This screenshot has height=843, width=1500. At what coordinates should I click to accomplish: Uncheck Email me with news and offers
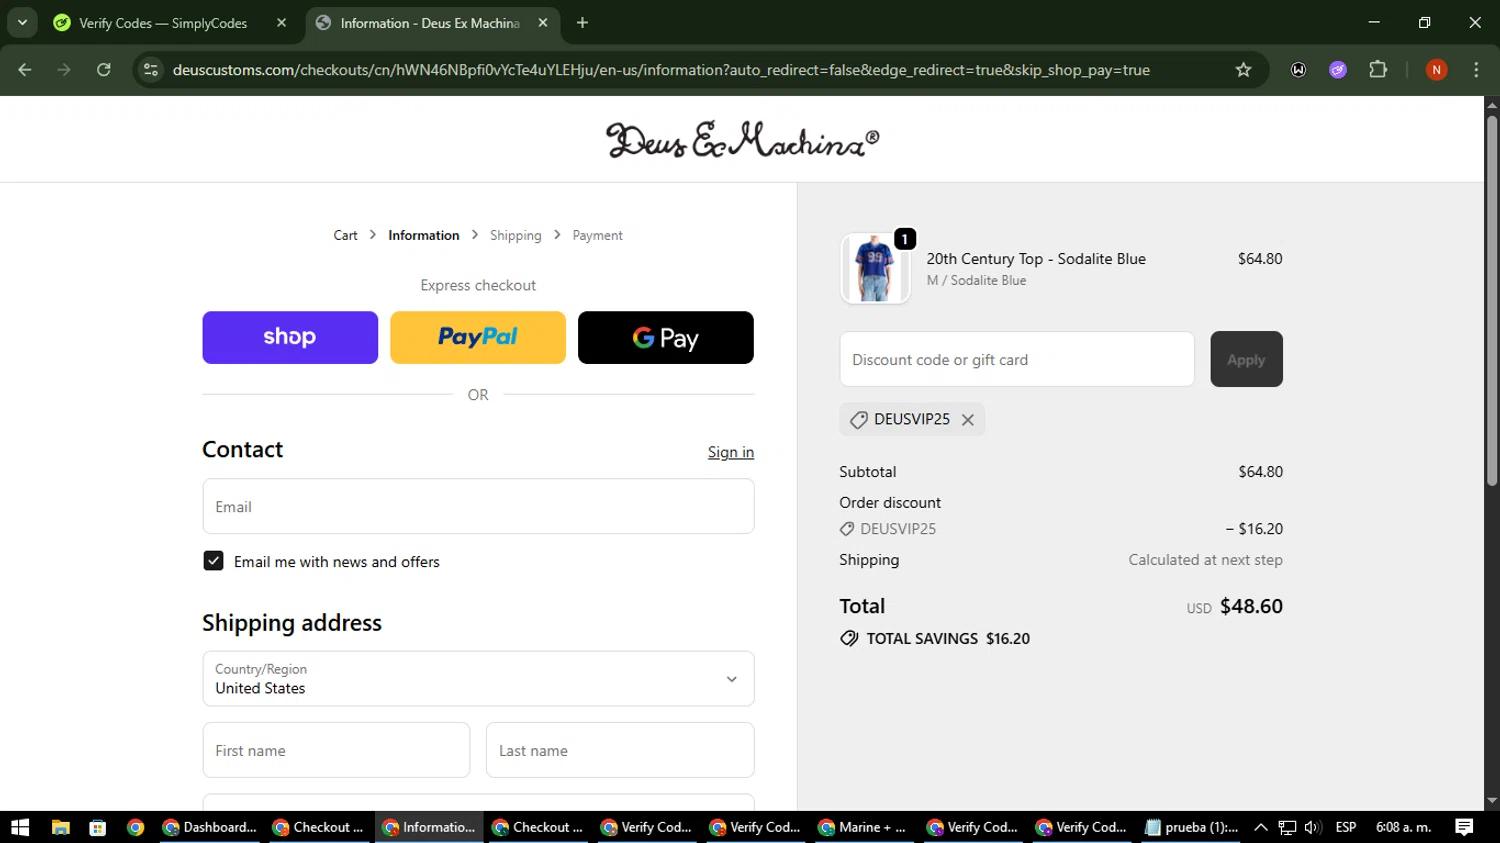click(213, 561)
